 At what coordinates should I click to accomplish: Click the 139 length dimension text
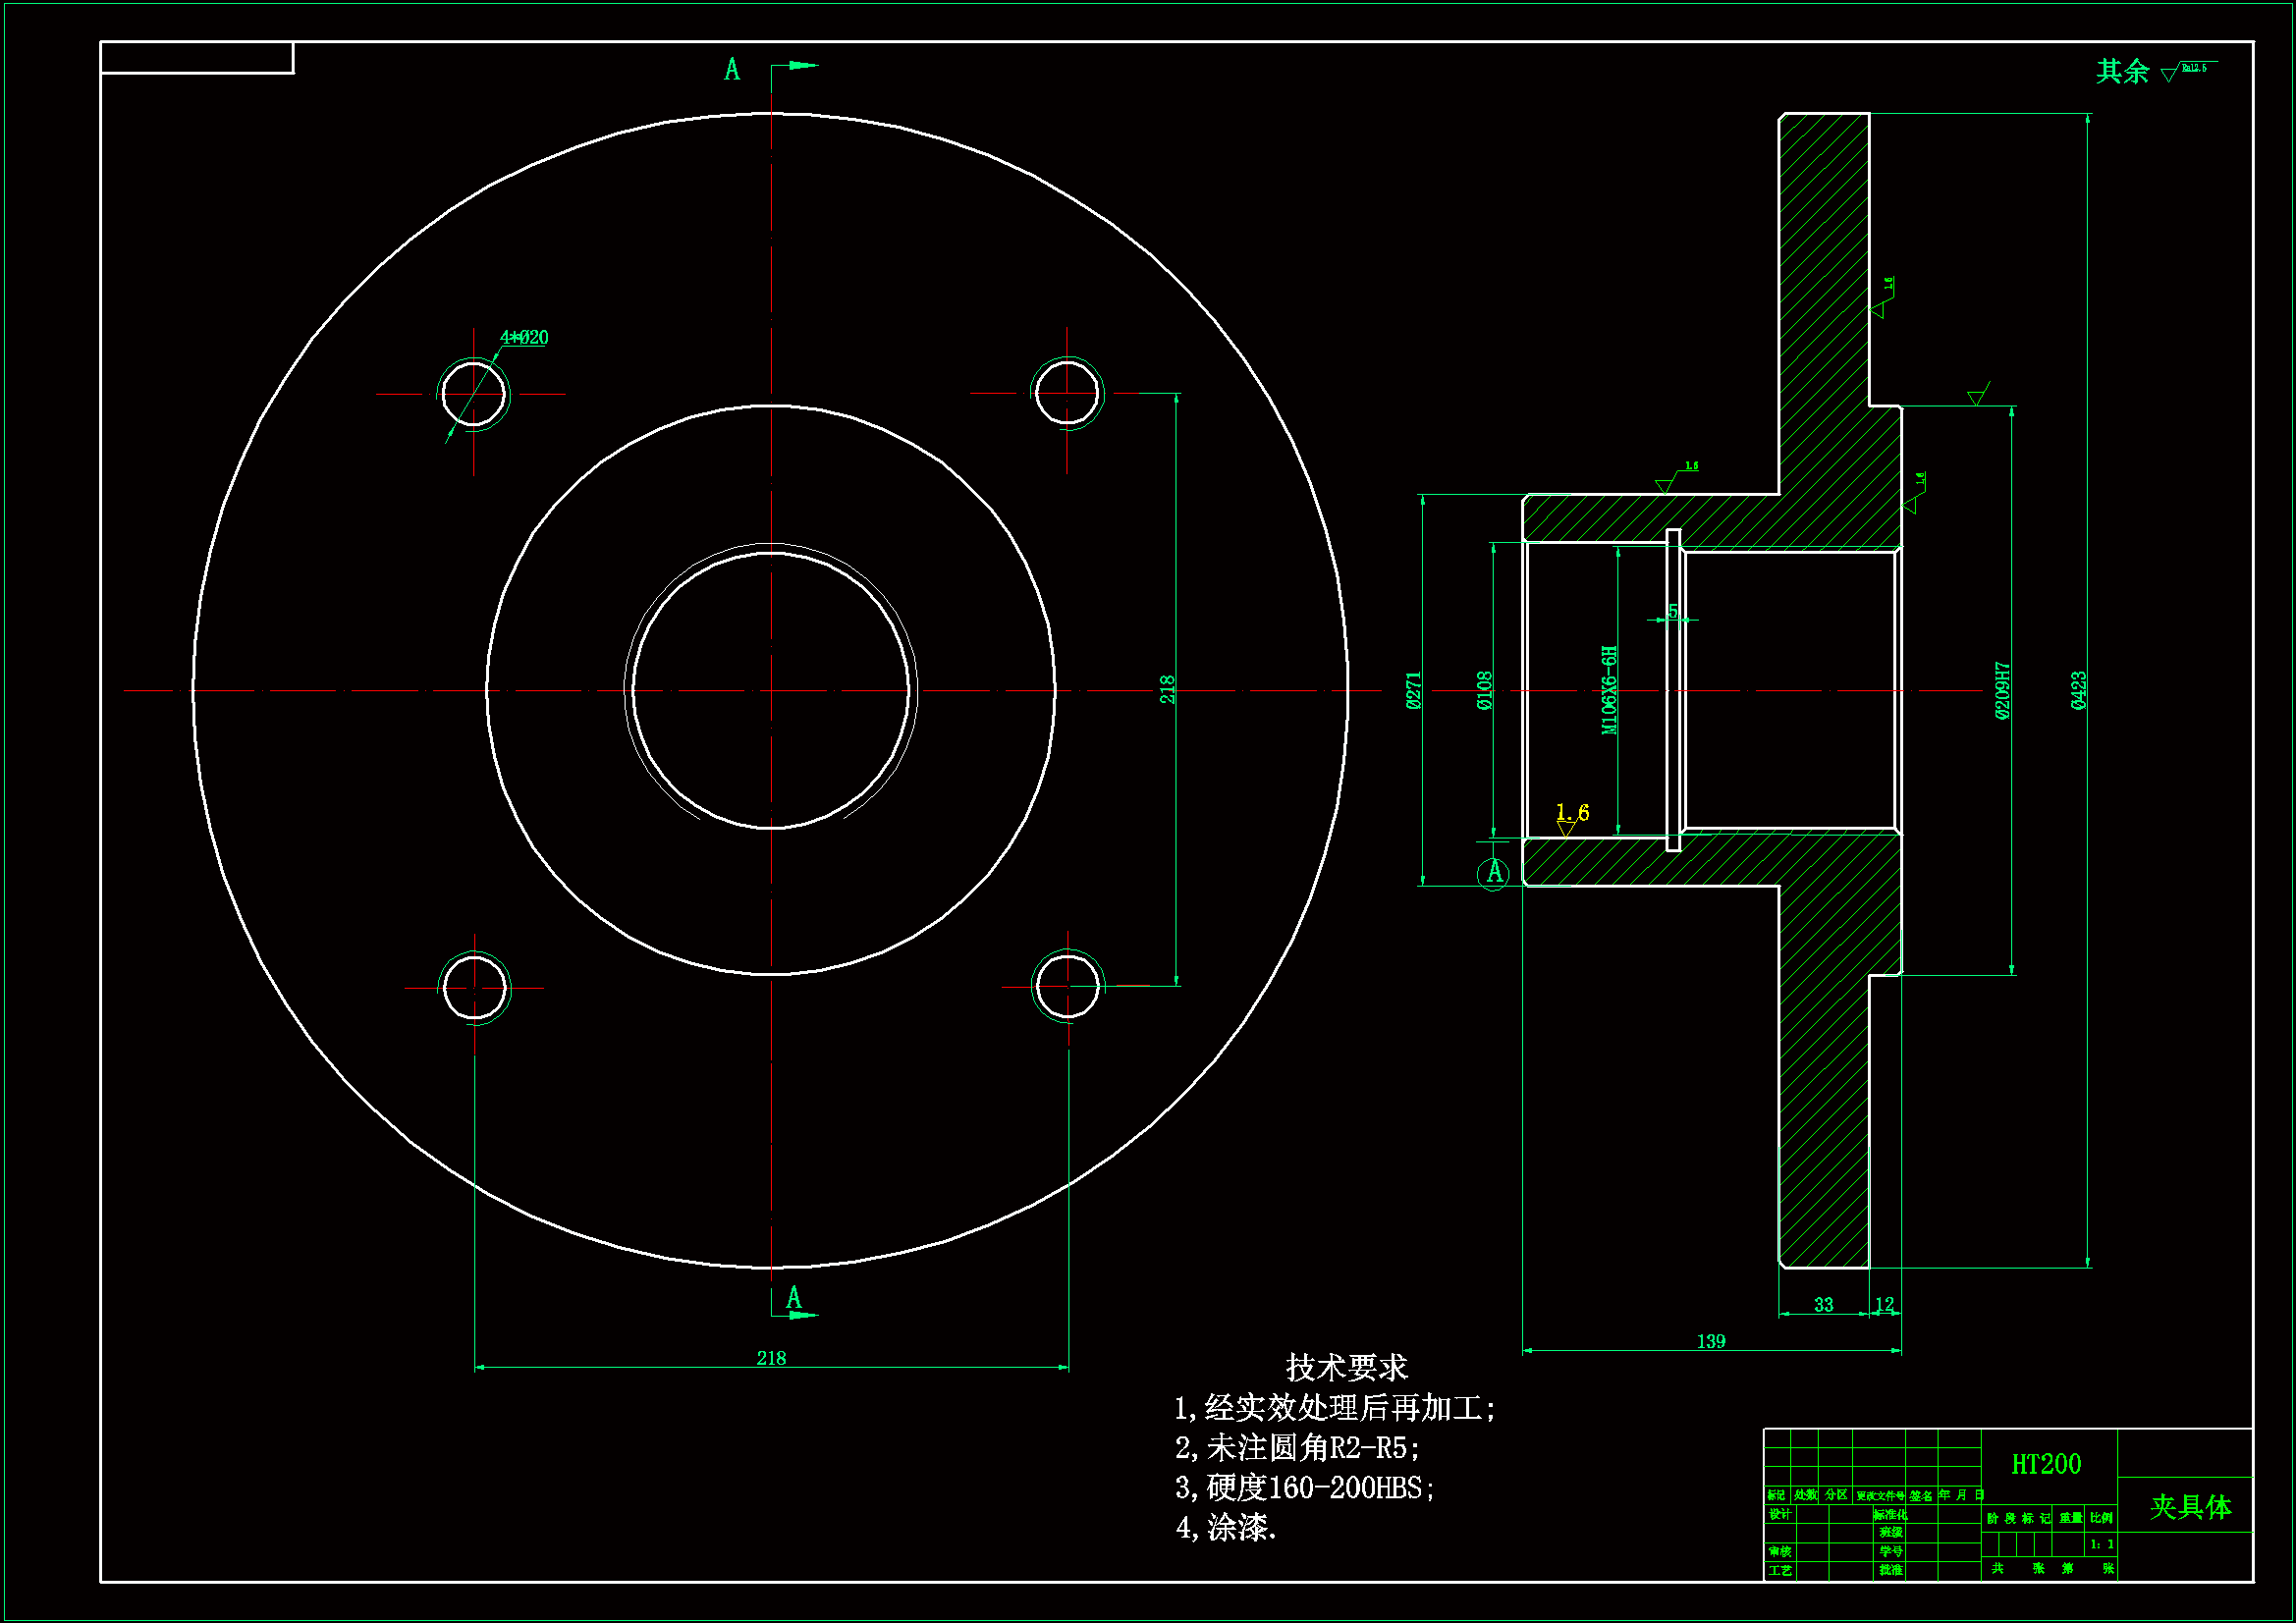coord(1711,1342)
